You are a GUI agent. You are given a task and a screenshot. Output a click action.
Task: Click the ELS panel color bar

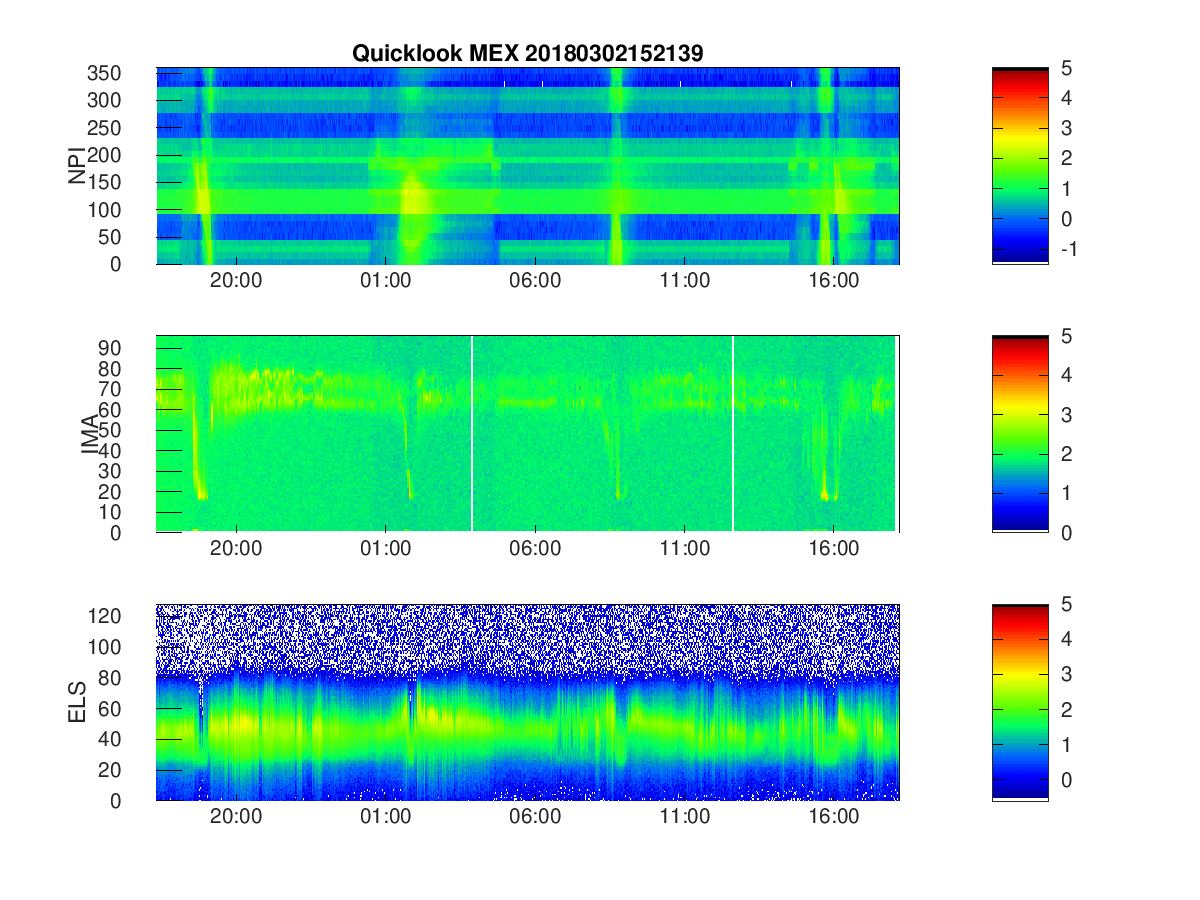coord(1020,702)
